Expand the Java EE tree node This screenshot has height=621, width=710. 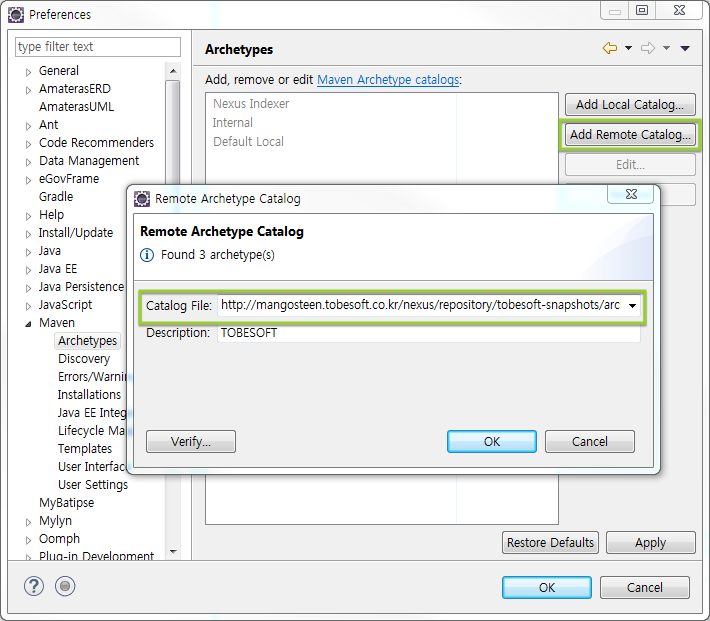[x=29, y=270]
